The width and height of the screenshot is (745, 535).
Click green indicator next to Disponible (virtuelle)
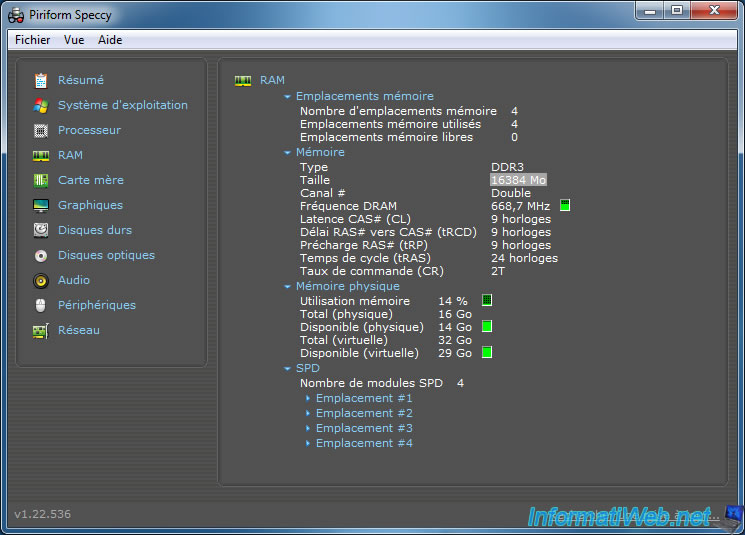487,352
